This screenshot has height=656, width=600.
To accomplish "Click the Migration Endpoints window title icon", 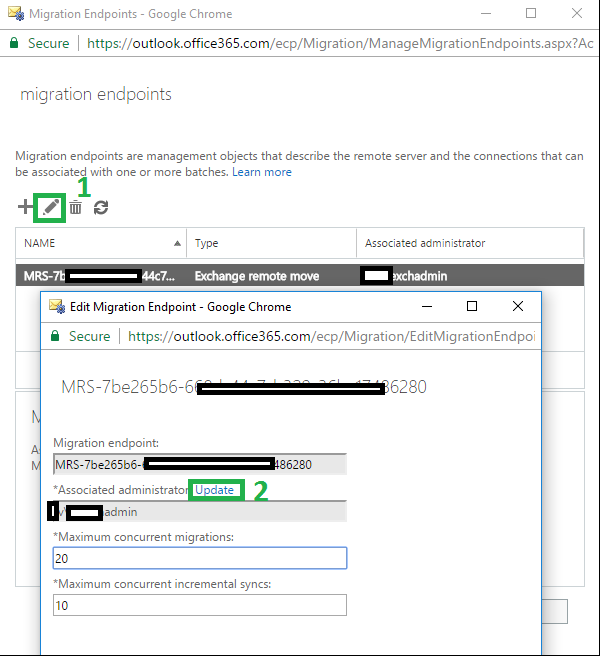I will [x=16, y=13].
